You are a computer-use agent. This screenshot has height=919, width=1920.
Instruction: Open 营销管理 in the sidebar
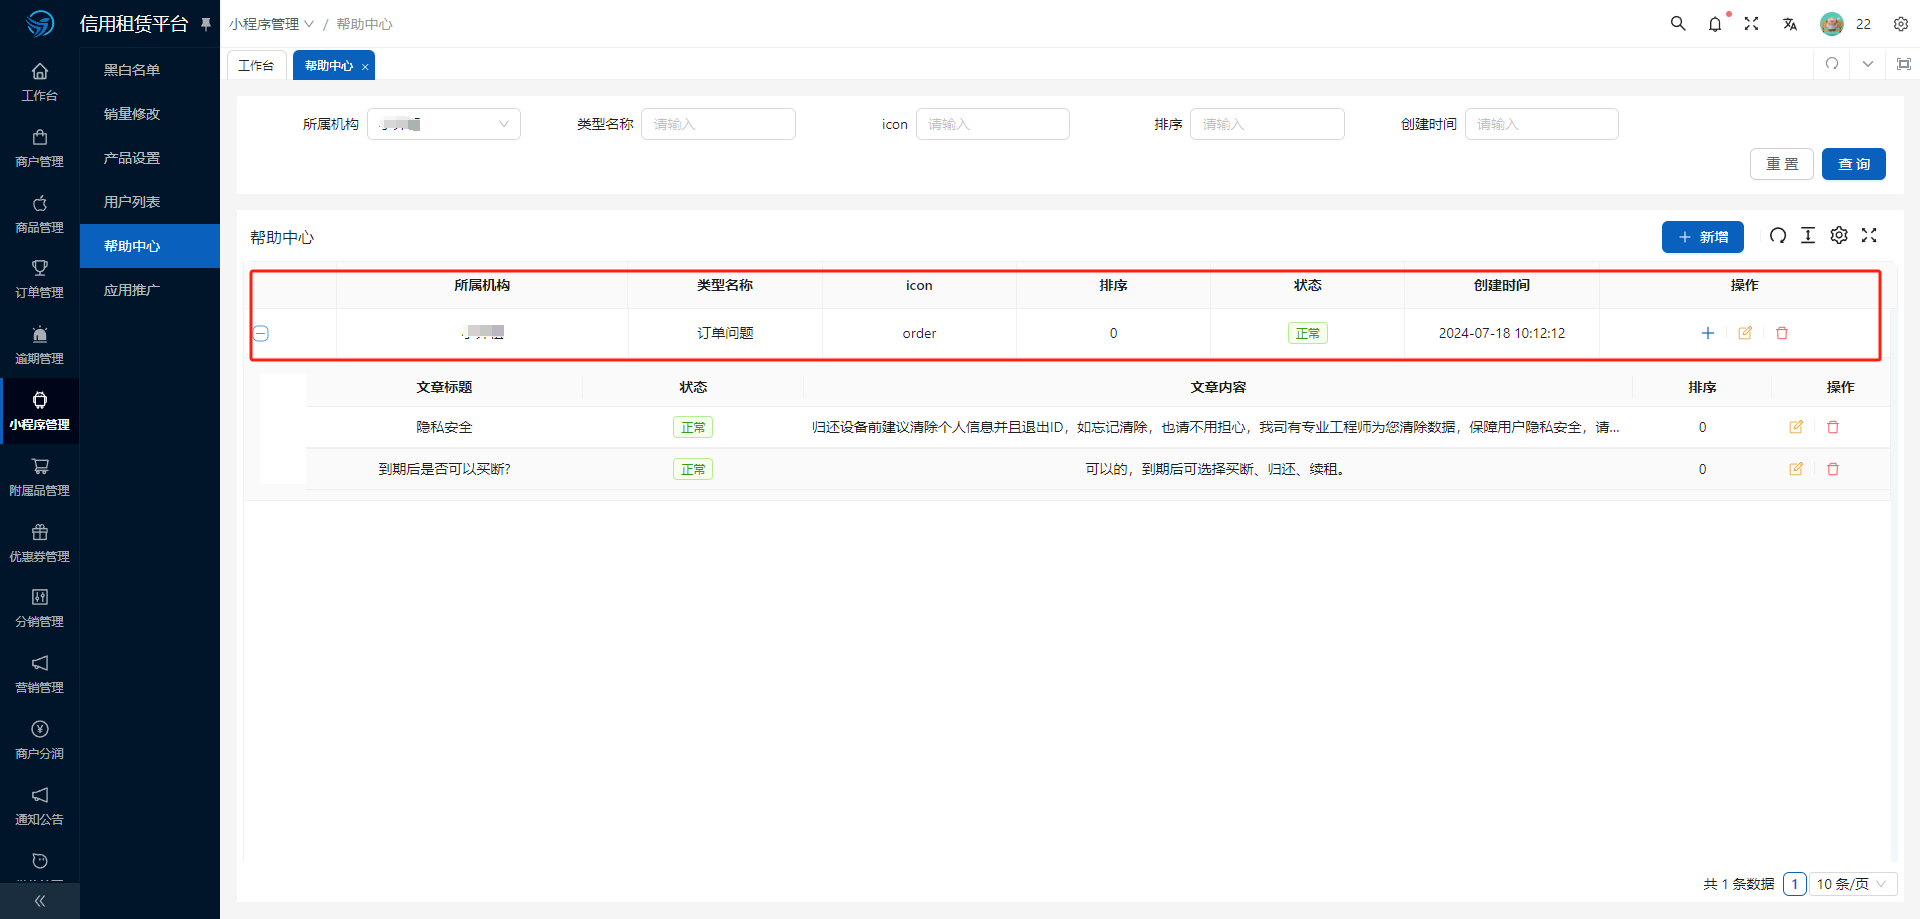pos(40,674)
